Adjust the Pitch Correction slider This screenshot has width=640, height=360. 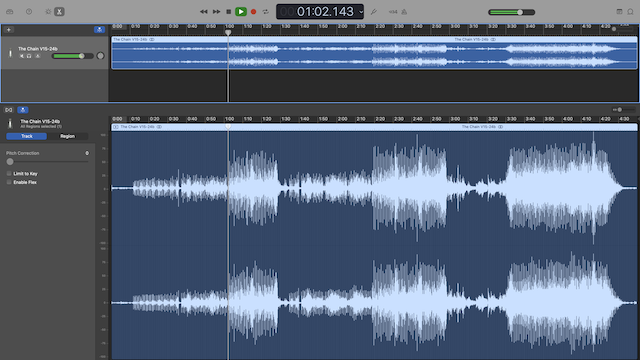click(x=47, y=162)
